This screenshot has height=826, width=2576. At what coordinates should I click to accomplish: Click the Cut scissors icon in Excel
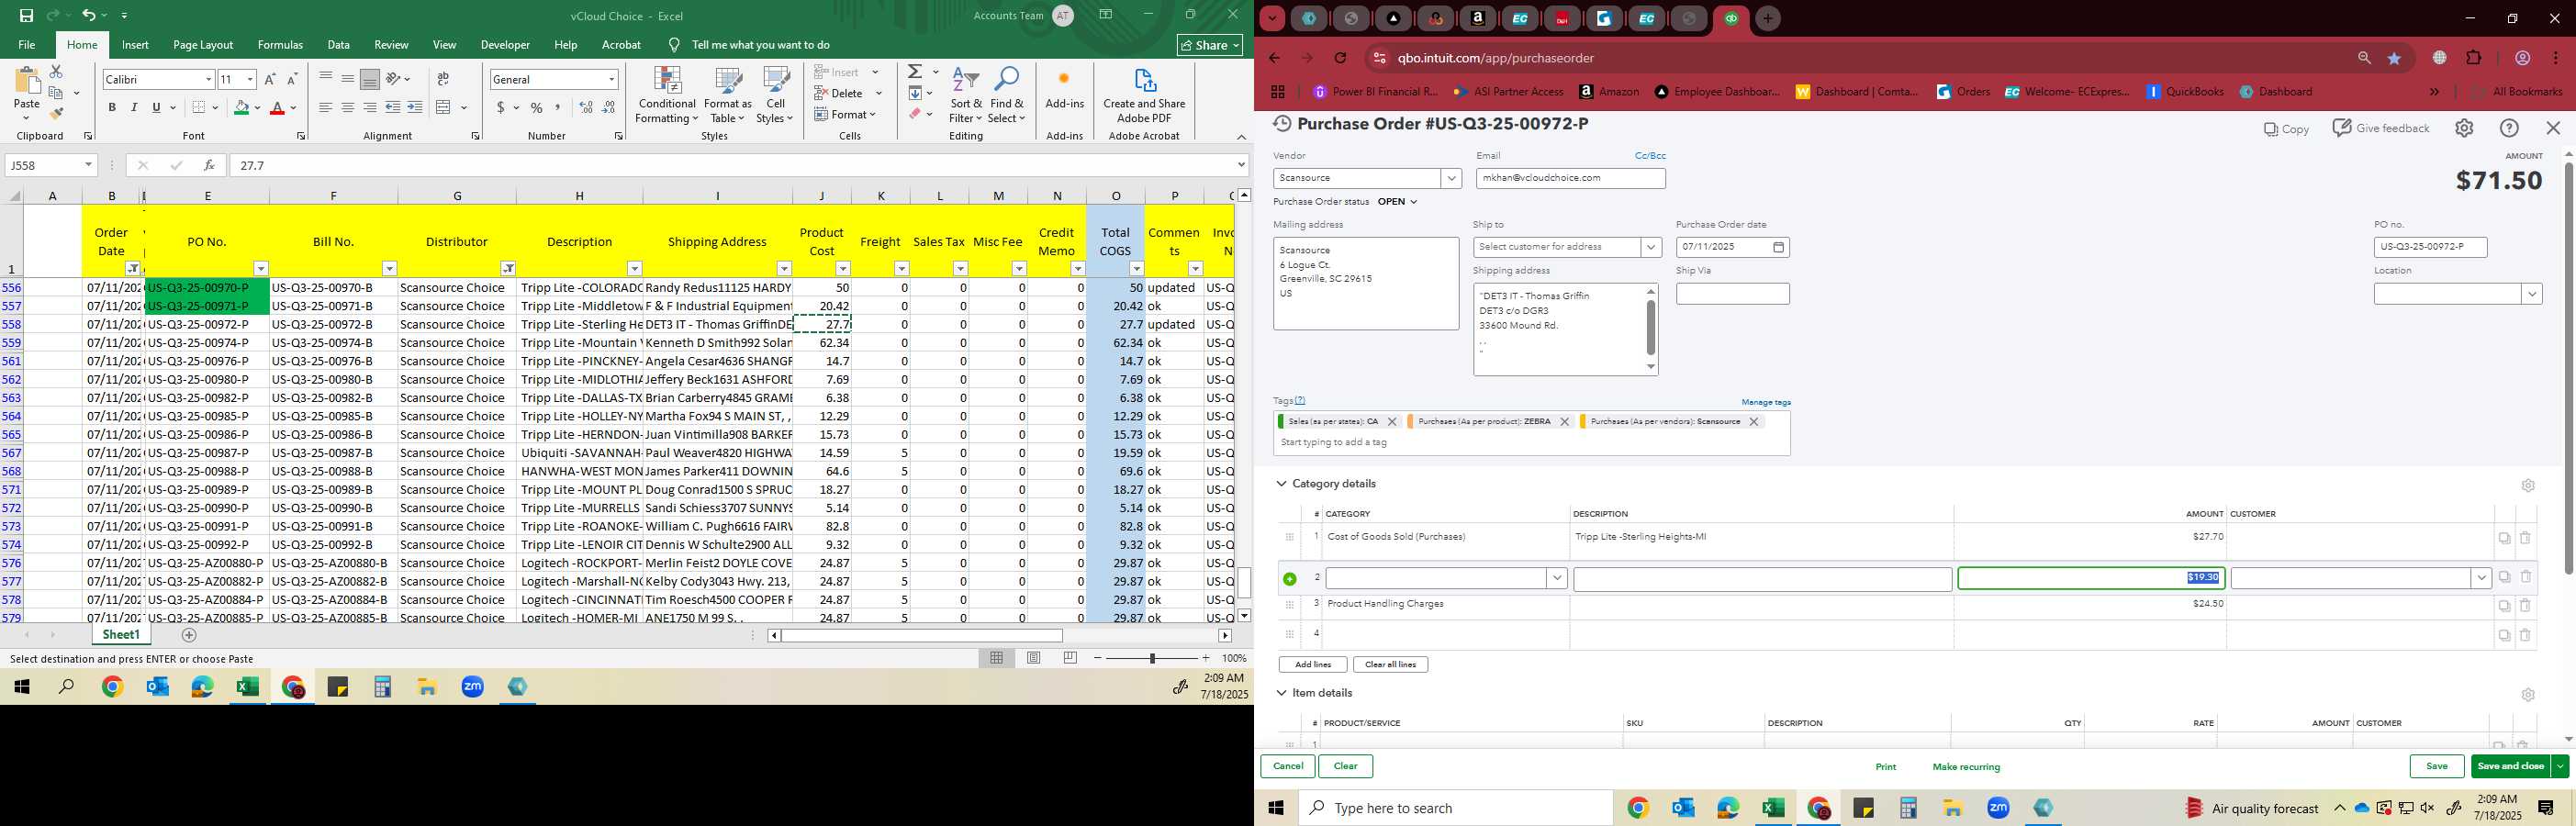56,72
